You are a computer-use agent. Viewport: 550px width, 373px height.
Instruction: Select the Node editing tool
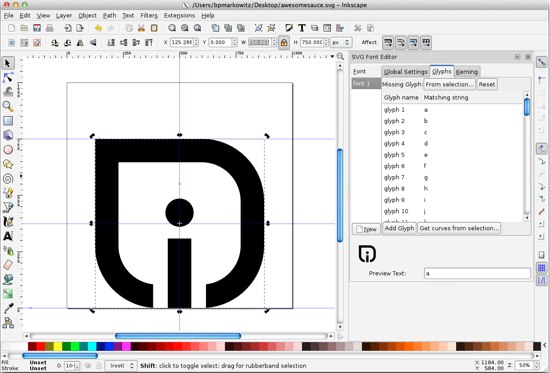coord(8,78)
